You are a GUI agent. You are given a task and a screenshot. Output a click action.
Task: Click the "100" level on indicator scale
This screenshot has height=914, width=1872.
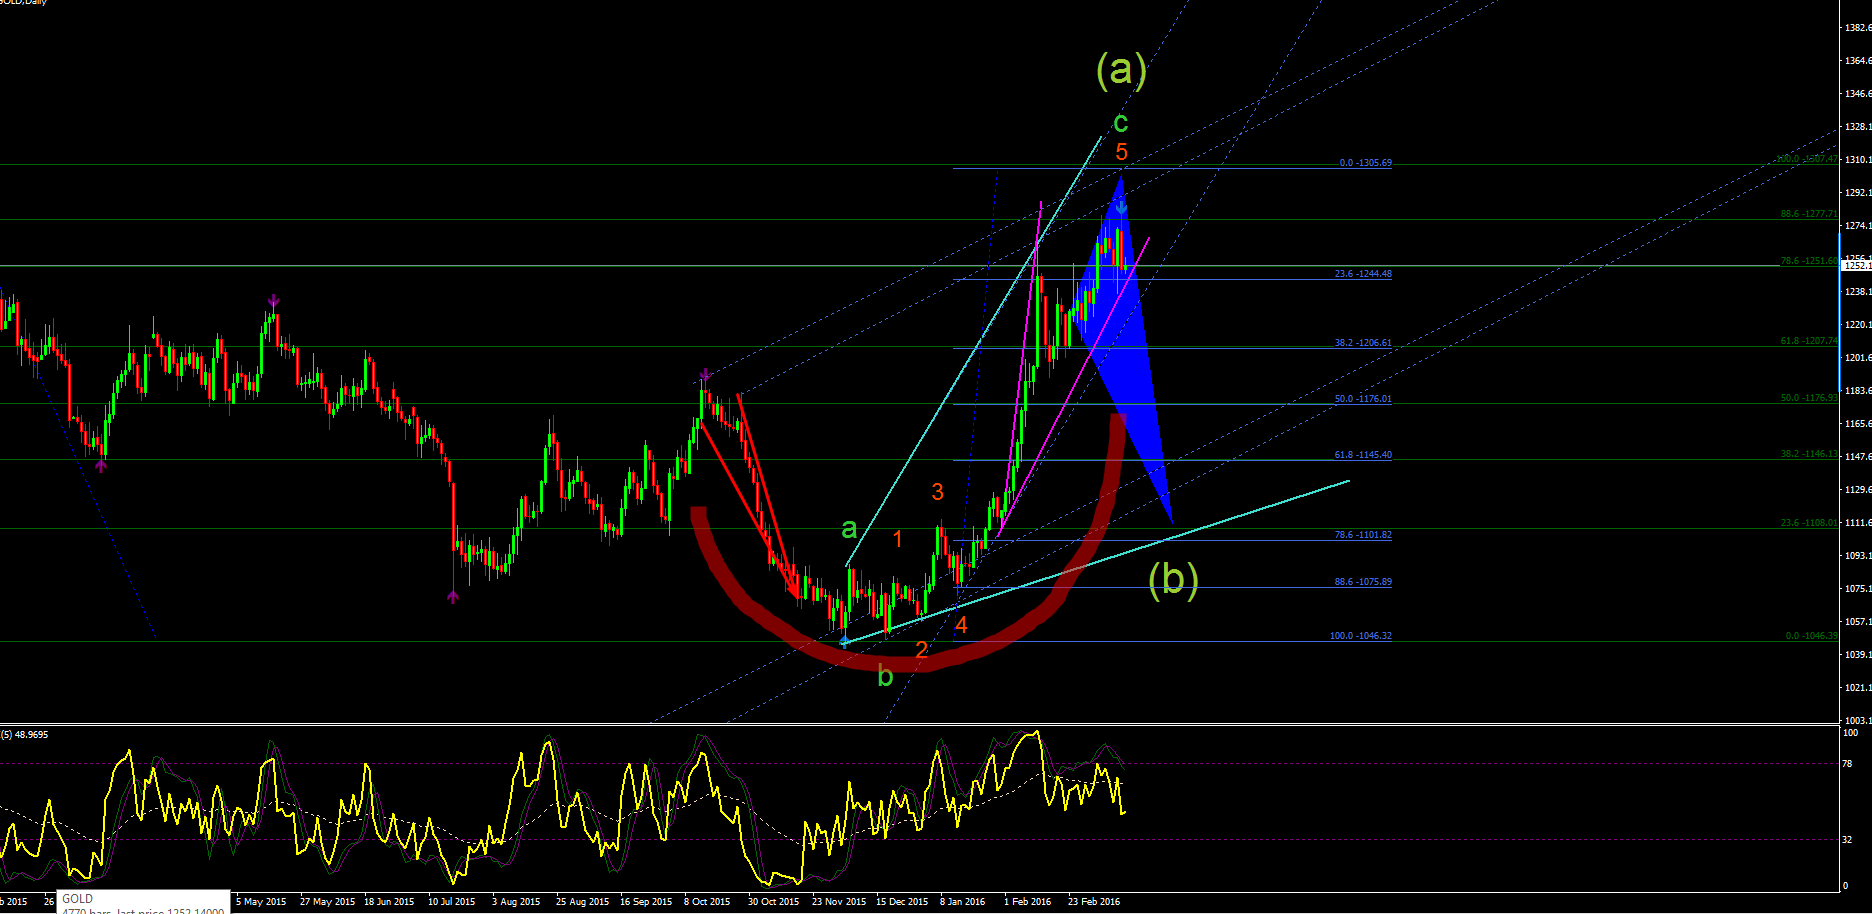[1852, 733]
